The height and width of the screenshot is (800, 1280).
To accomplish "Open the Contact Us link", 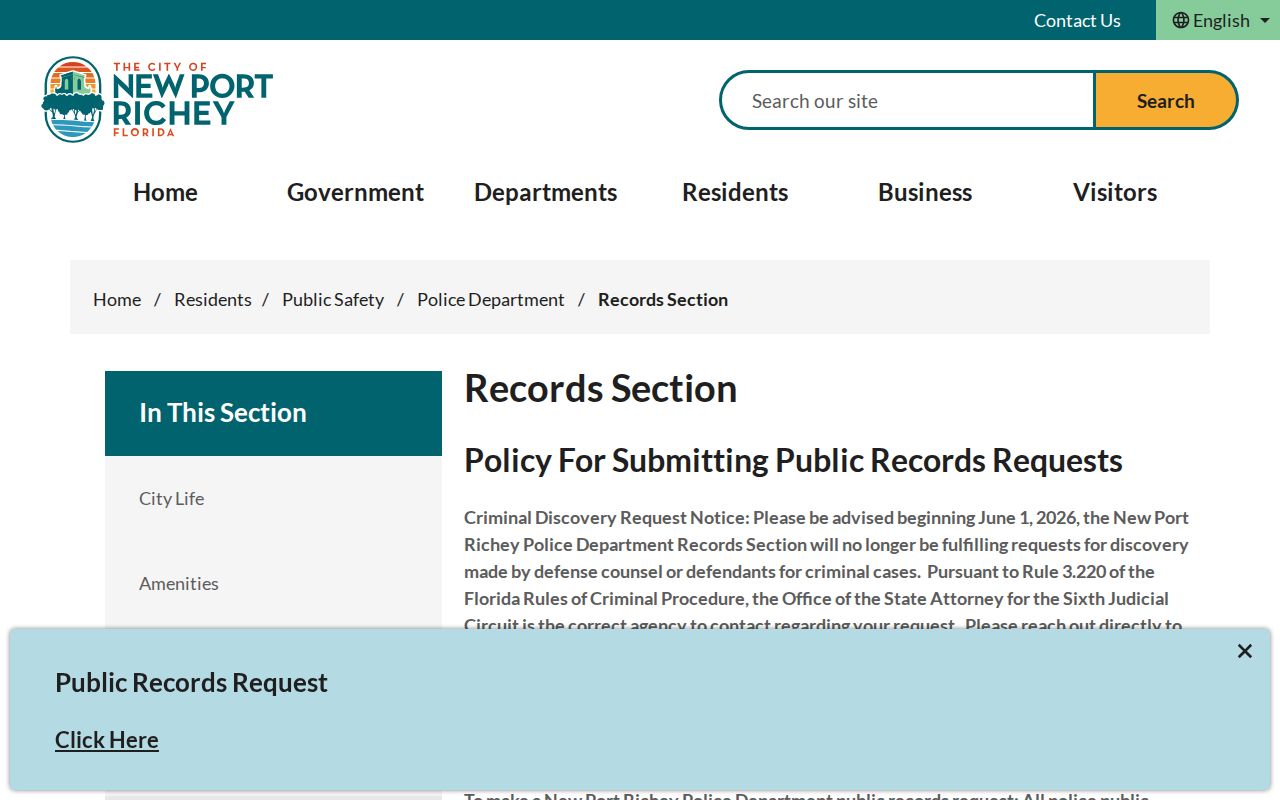I will point(1077,20).
